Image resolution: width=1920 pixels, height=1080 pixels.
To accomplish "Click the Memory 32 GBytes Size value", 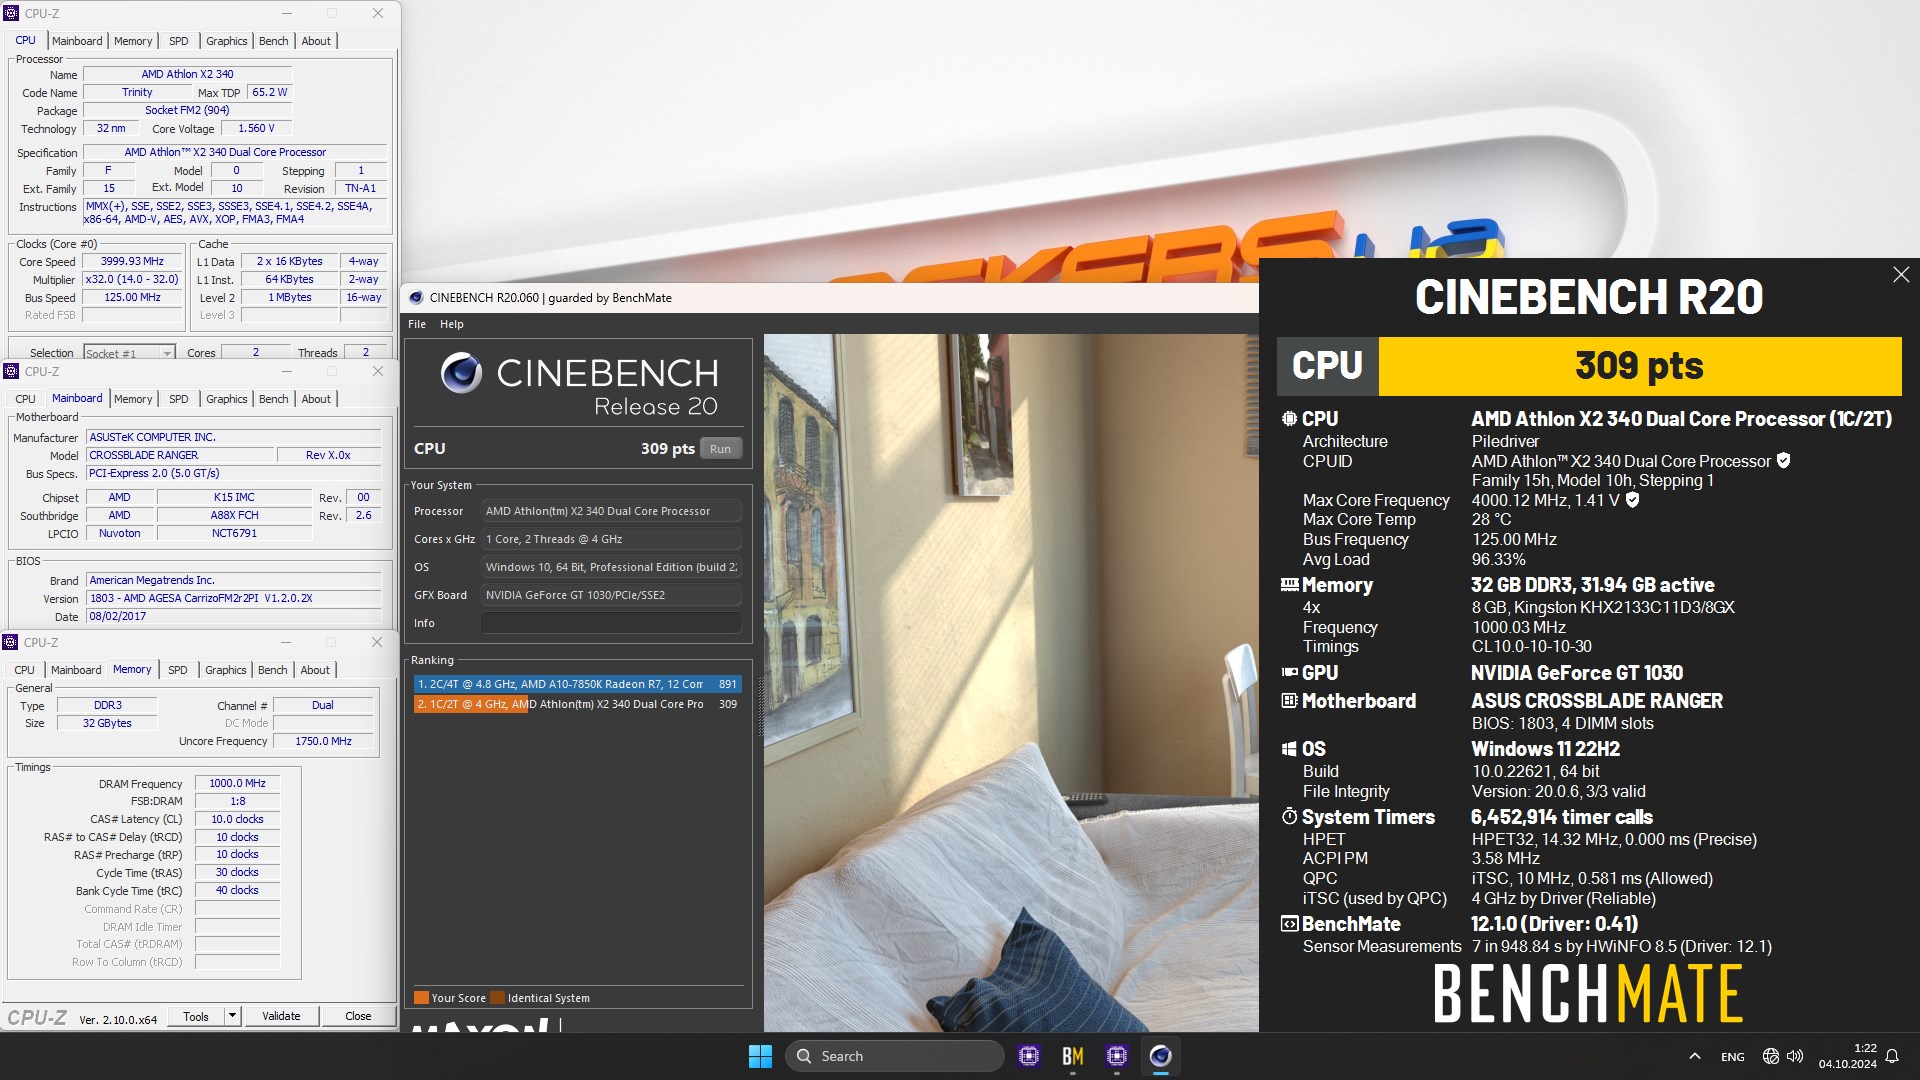I will pyautogui.click(x=107, y=723).
